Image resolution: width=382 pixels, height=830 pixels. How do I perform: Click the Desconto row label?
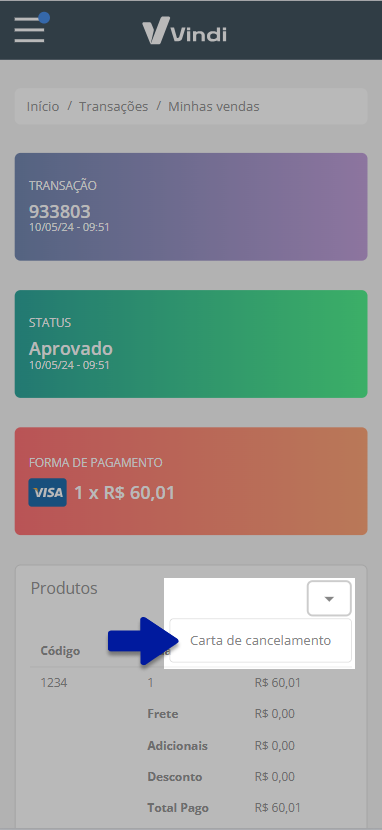tap(175, 777)
